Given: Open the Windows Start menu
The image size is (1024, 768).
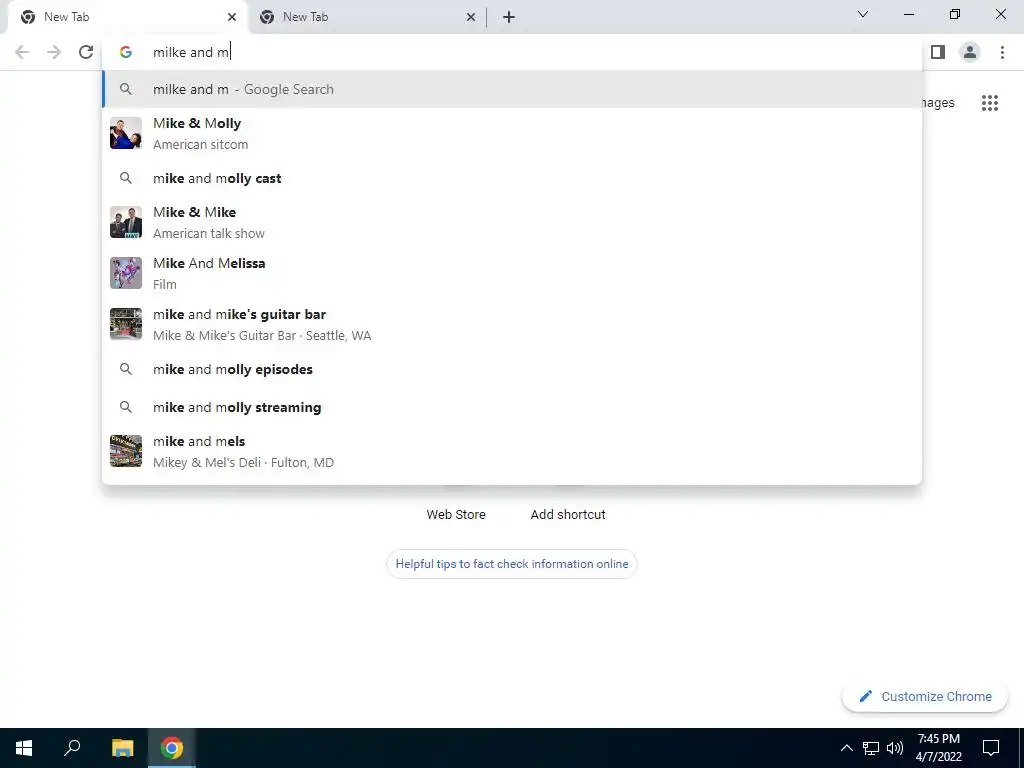Looking at the screenshot, I should pyautogui.click(x=24, y=748).
